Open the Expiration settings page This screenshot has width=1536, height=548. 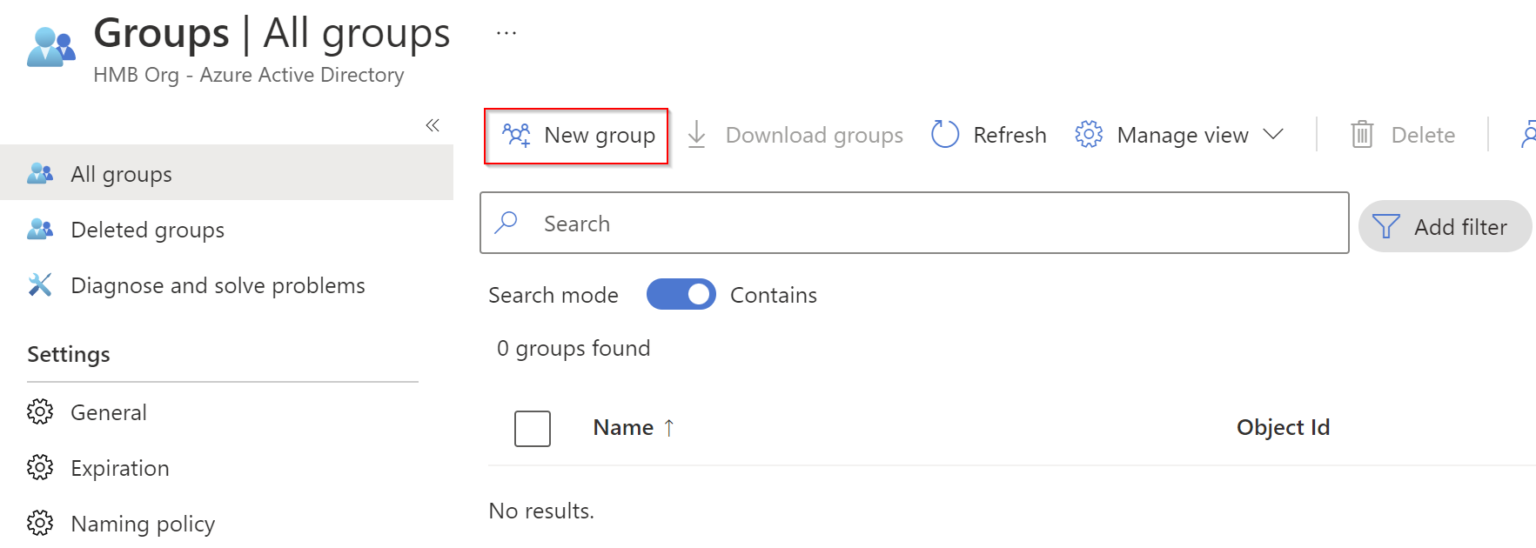point(119,468)
